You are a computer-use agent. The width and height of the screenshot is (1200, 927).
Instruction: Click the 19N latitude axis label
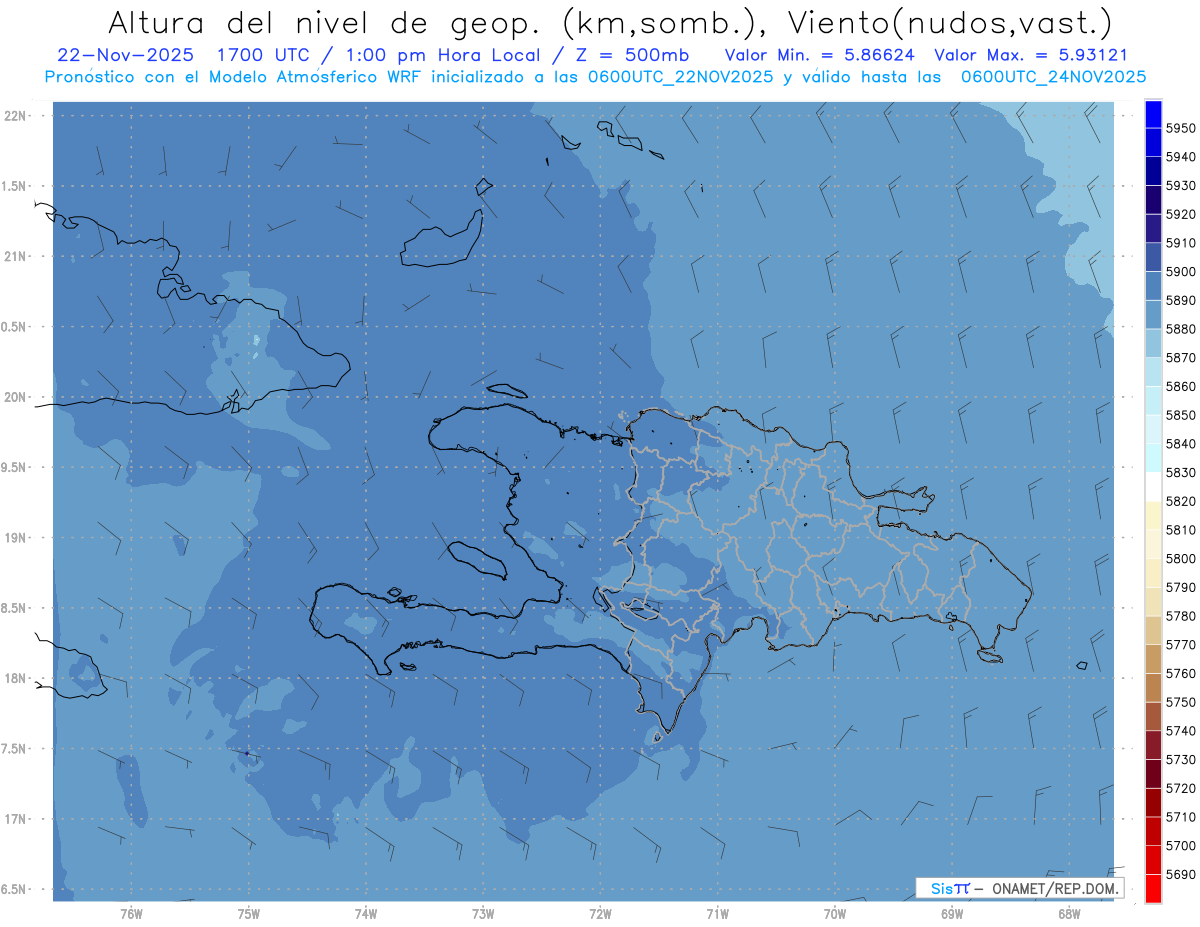point(15,538)
